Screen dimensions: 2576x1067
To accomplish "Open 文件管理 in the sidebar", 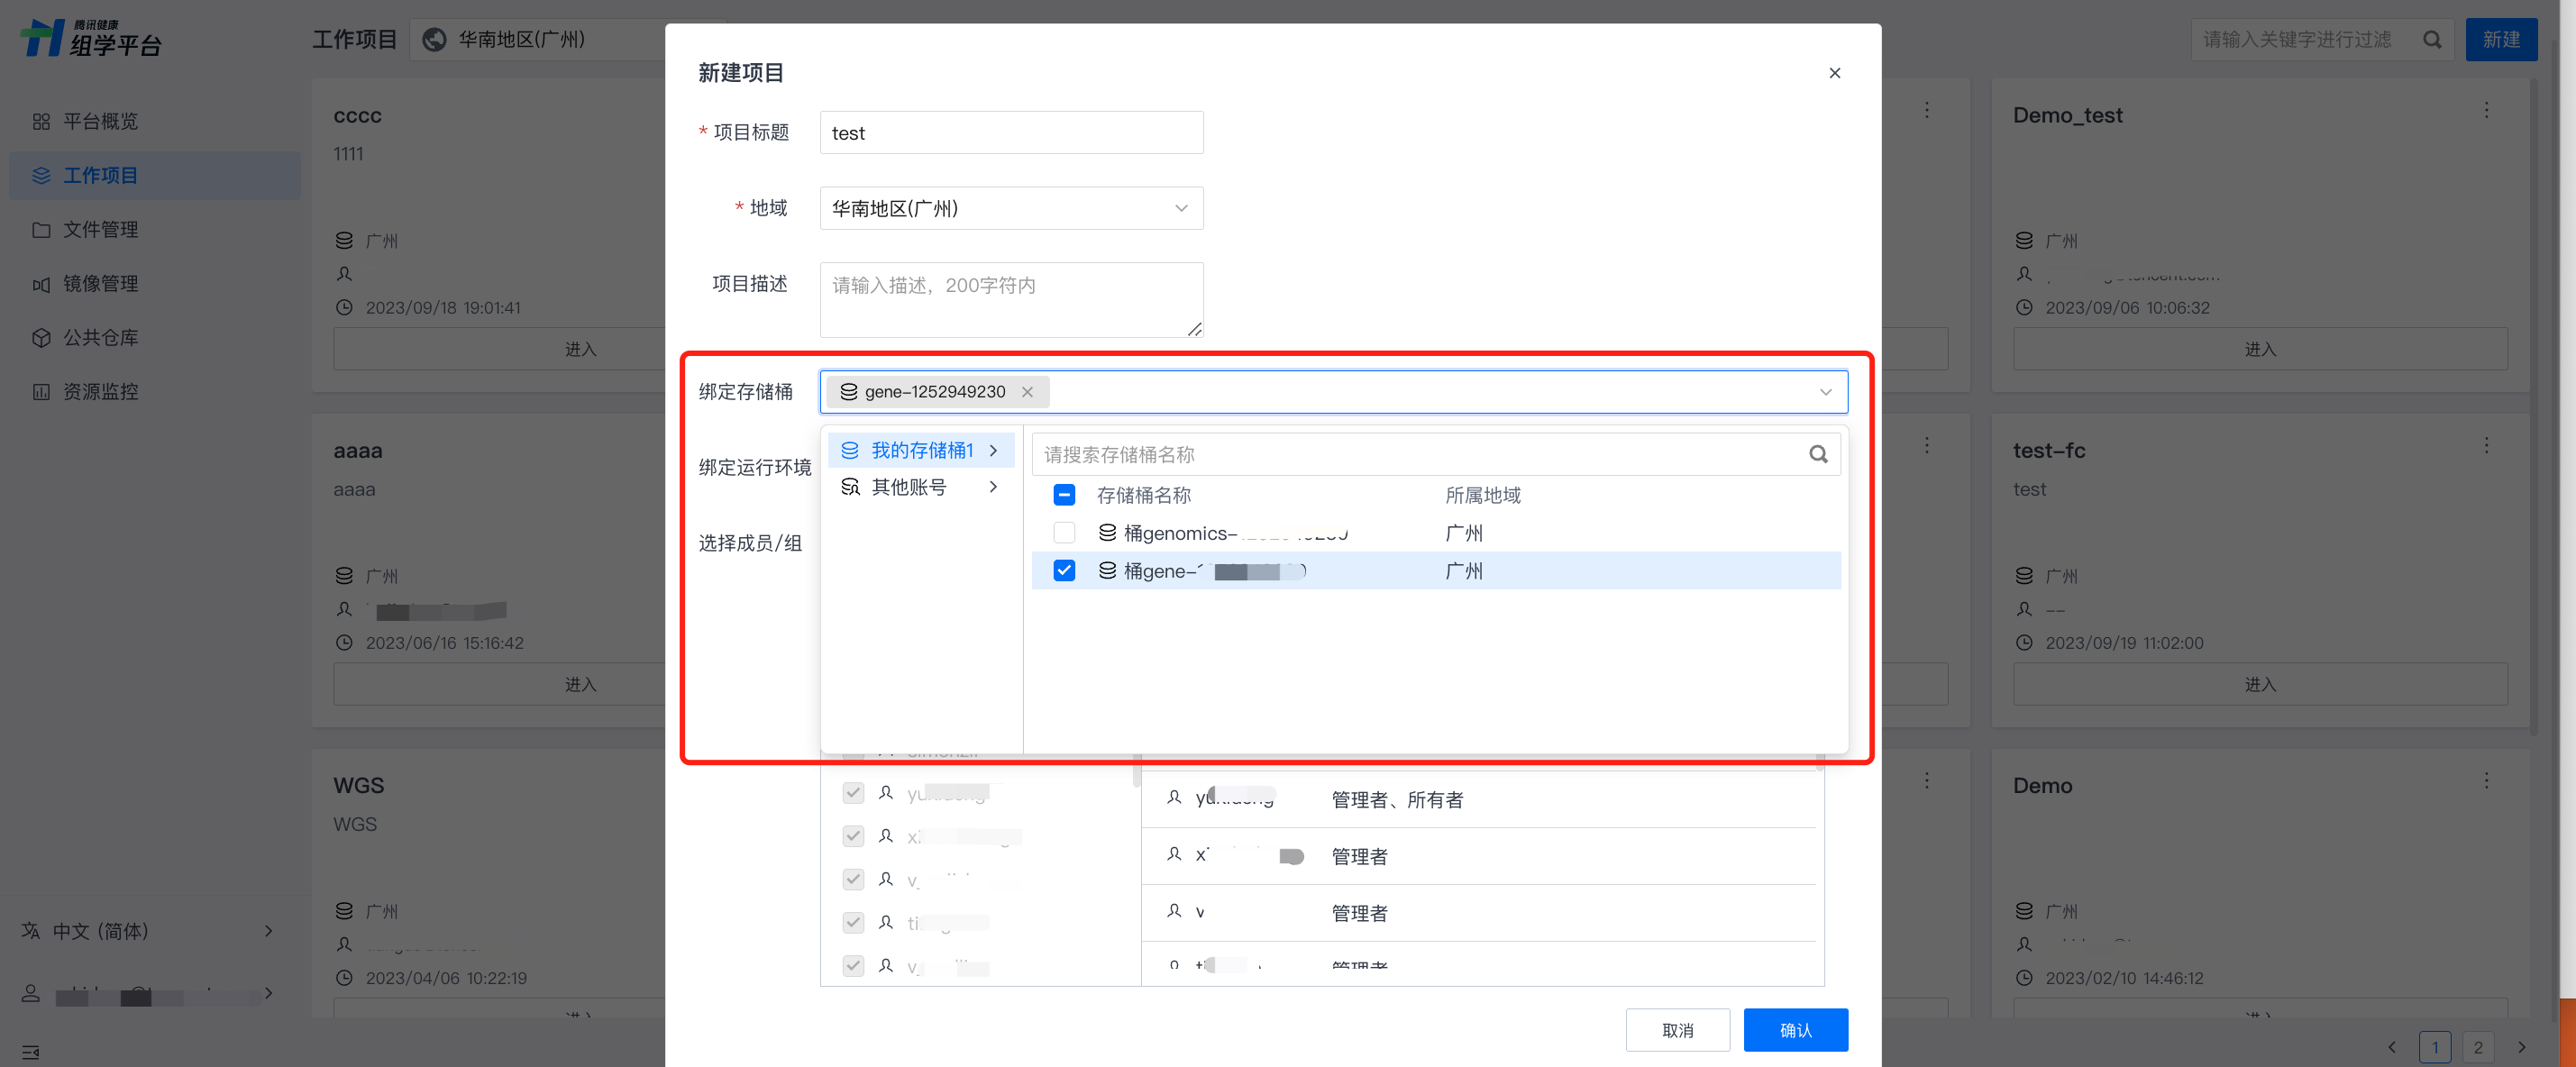I will (100, 230).
